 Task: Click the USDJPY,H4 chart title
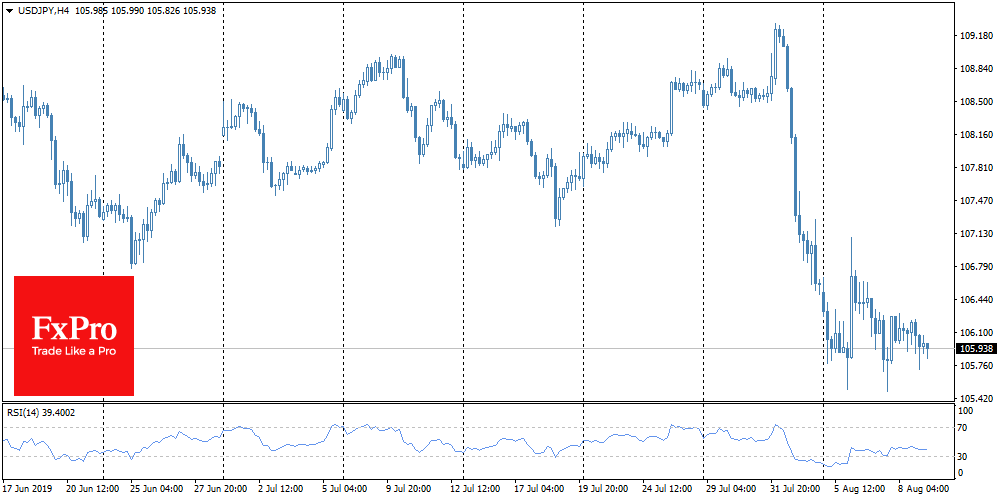(x=42, y=10)
